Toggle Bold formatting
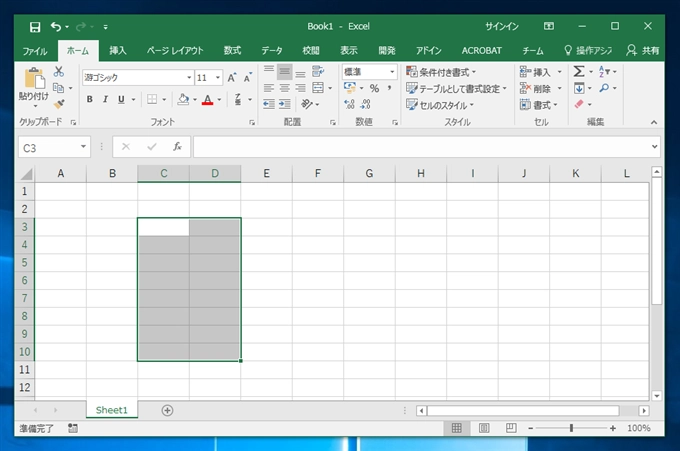The height and width of the screenshot is (451, 680). click(x=89, y=99)
